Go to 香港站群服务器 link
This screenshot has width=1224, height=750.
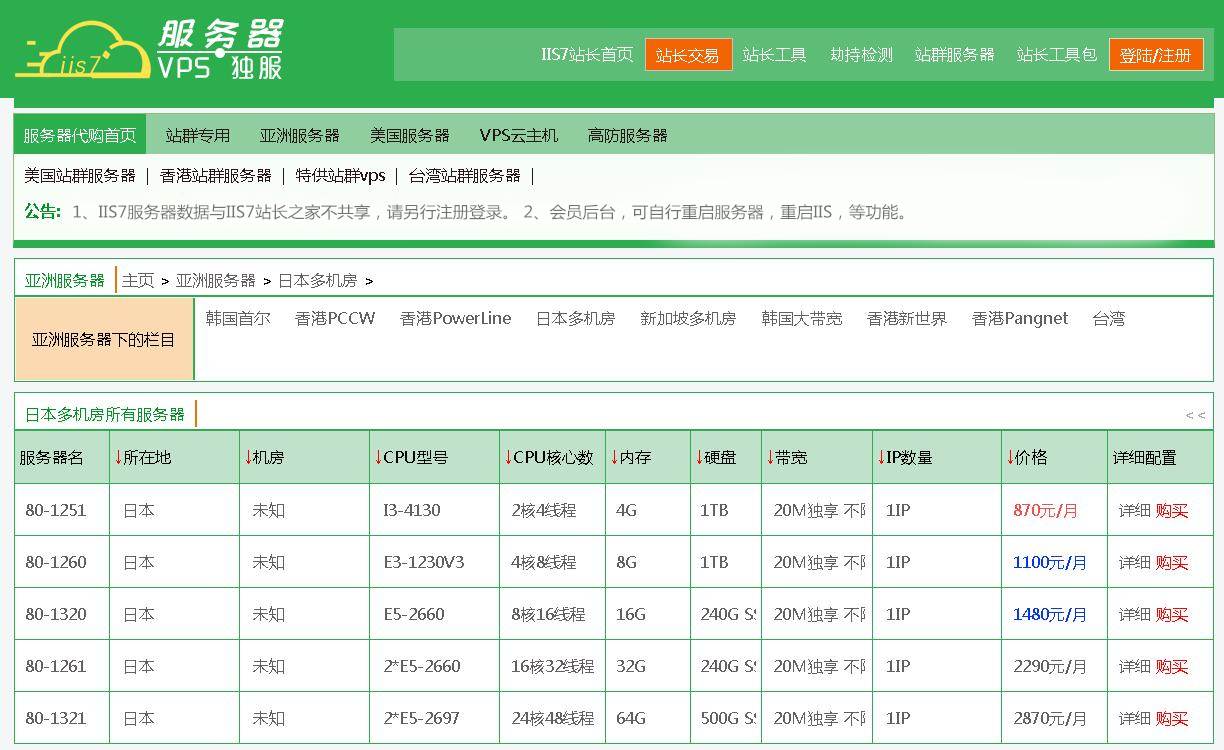click(x=215, y=176)
